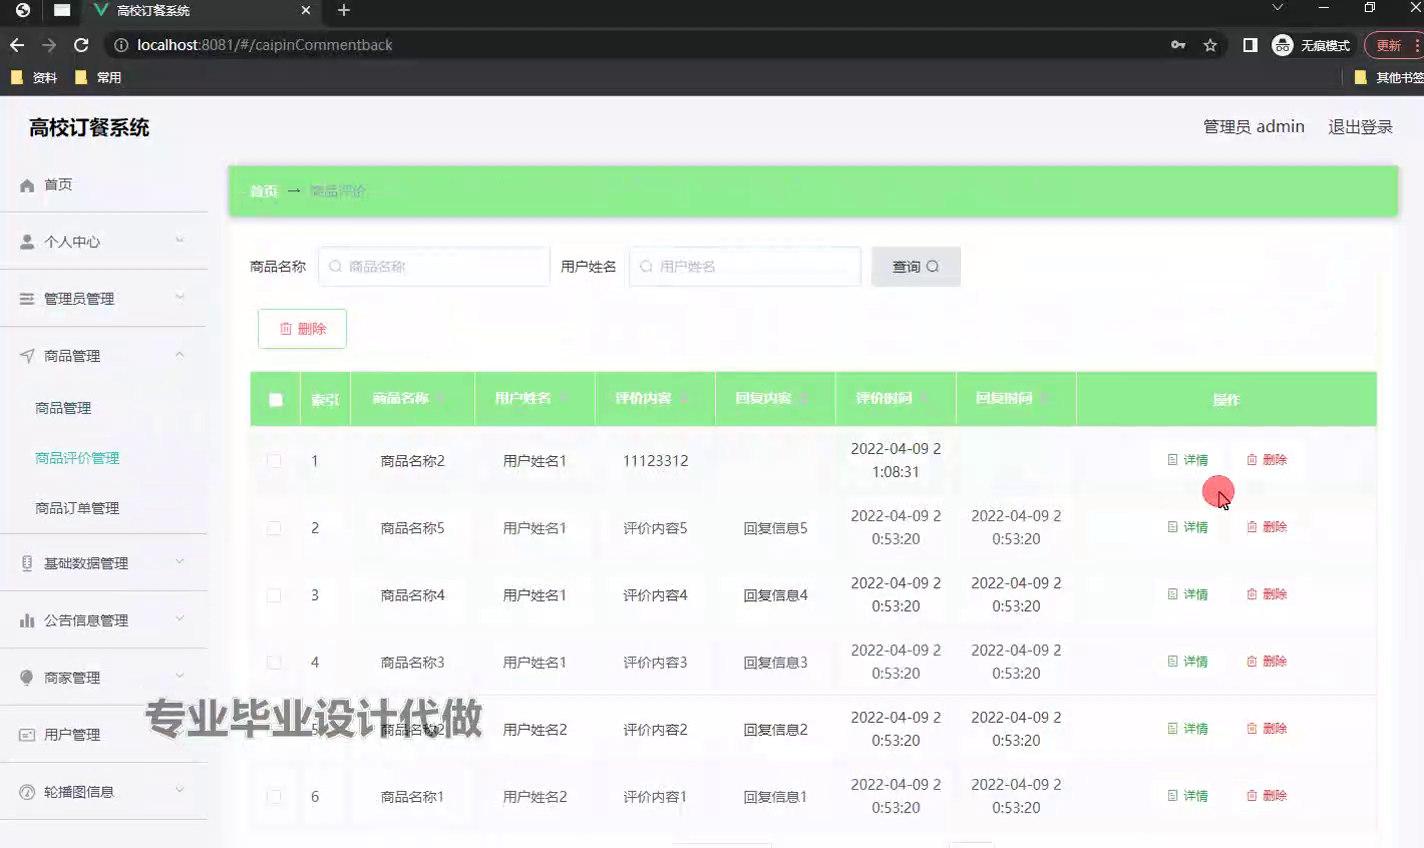
Task: Focus the 用户姓名 search input
Action: [745, 267]
